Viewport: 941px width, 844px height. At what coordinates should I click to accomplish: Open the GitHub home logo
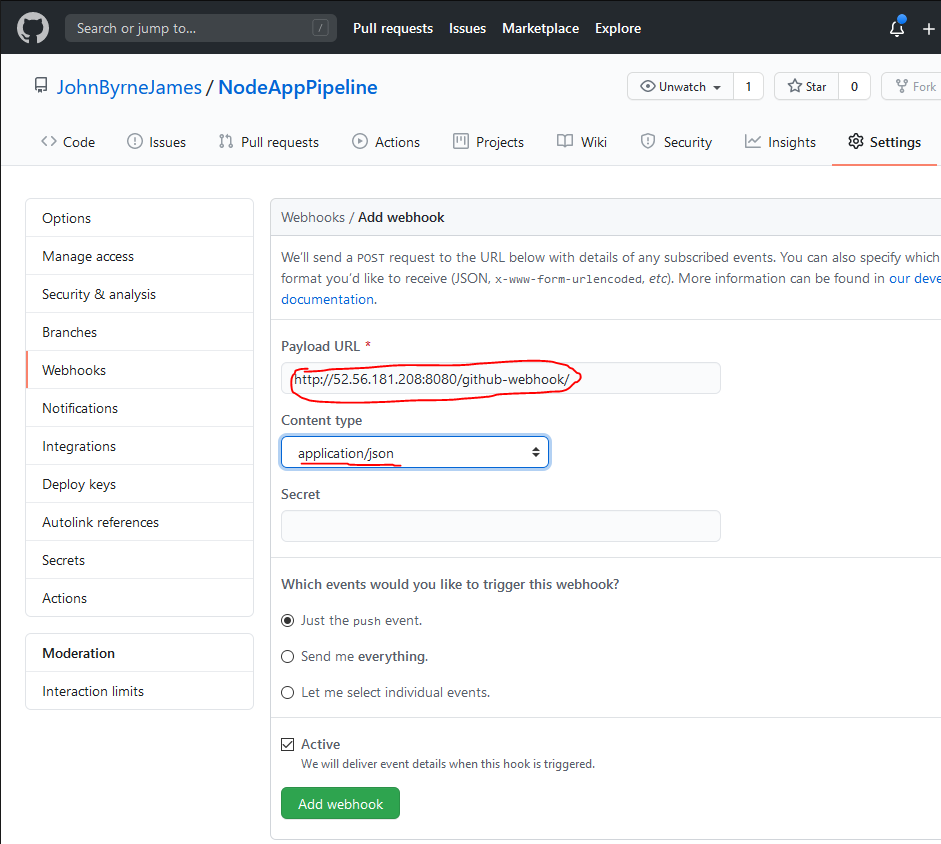pyautogui.click(x=32, y=28)
